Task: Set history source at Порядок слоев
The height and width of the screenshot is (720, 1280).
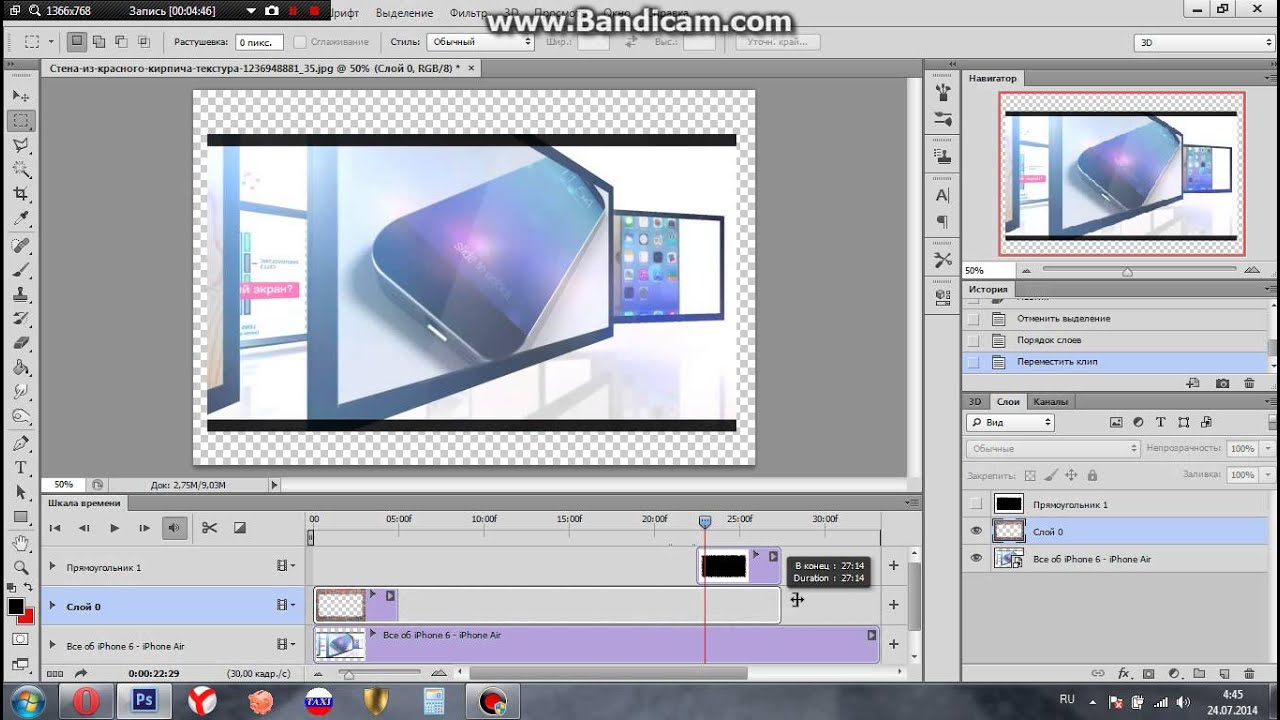Action: [974, 340]
